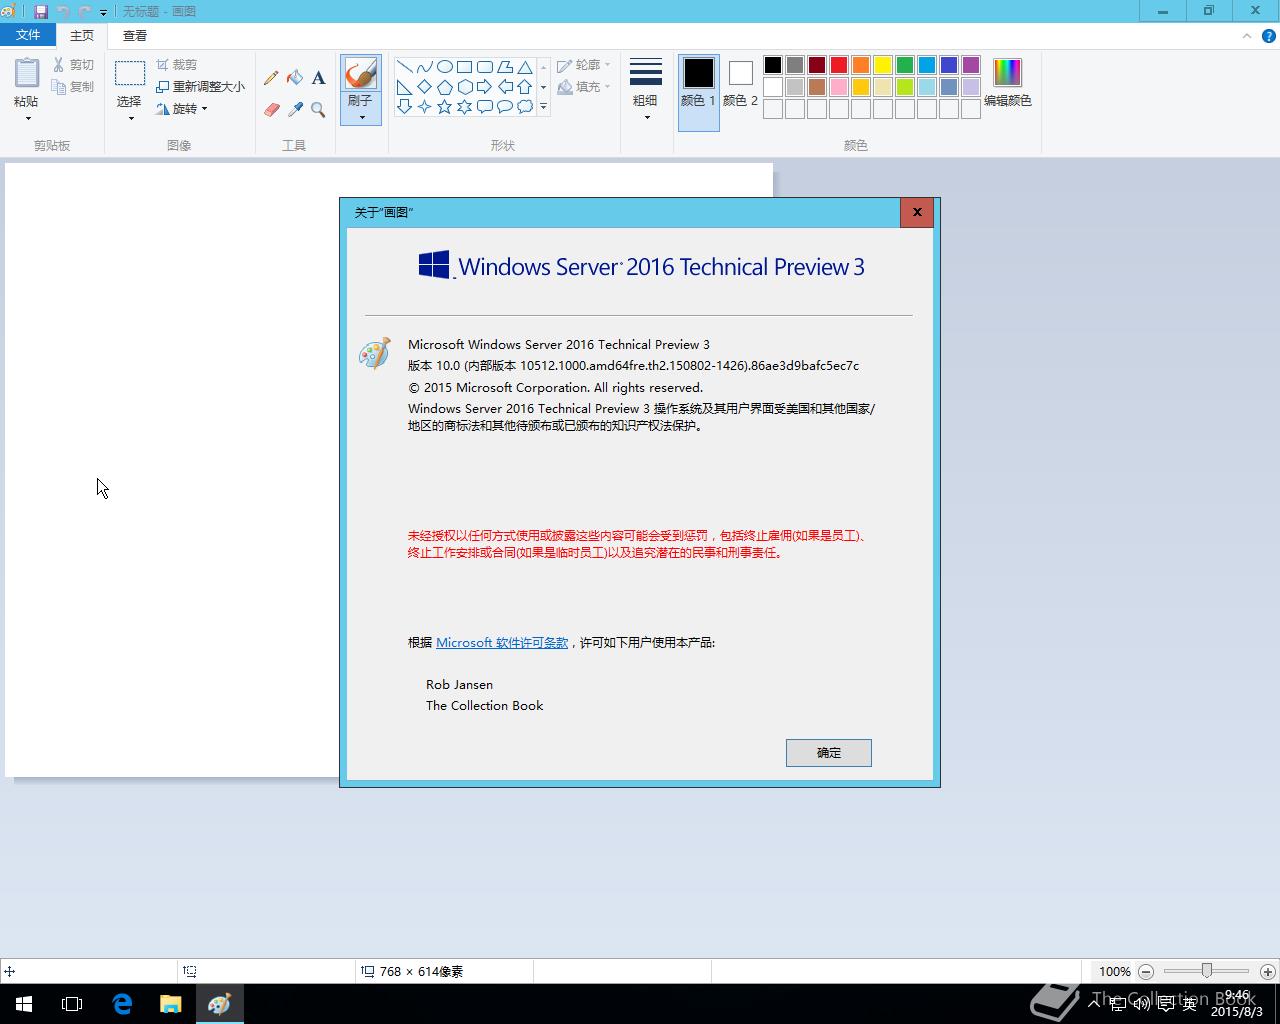Pick the green color swatch

pyautogui.click(x=905, y=65)
